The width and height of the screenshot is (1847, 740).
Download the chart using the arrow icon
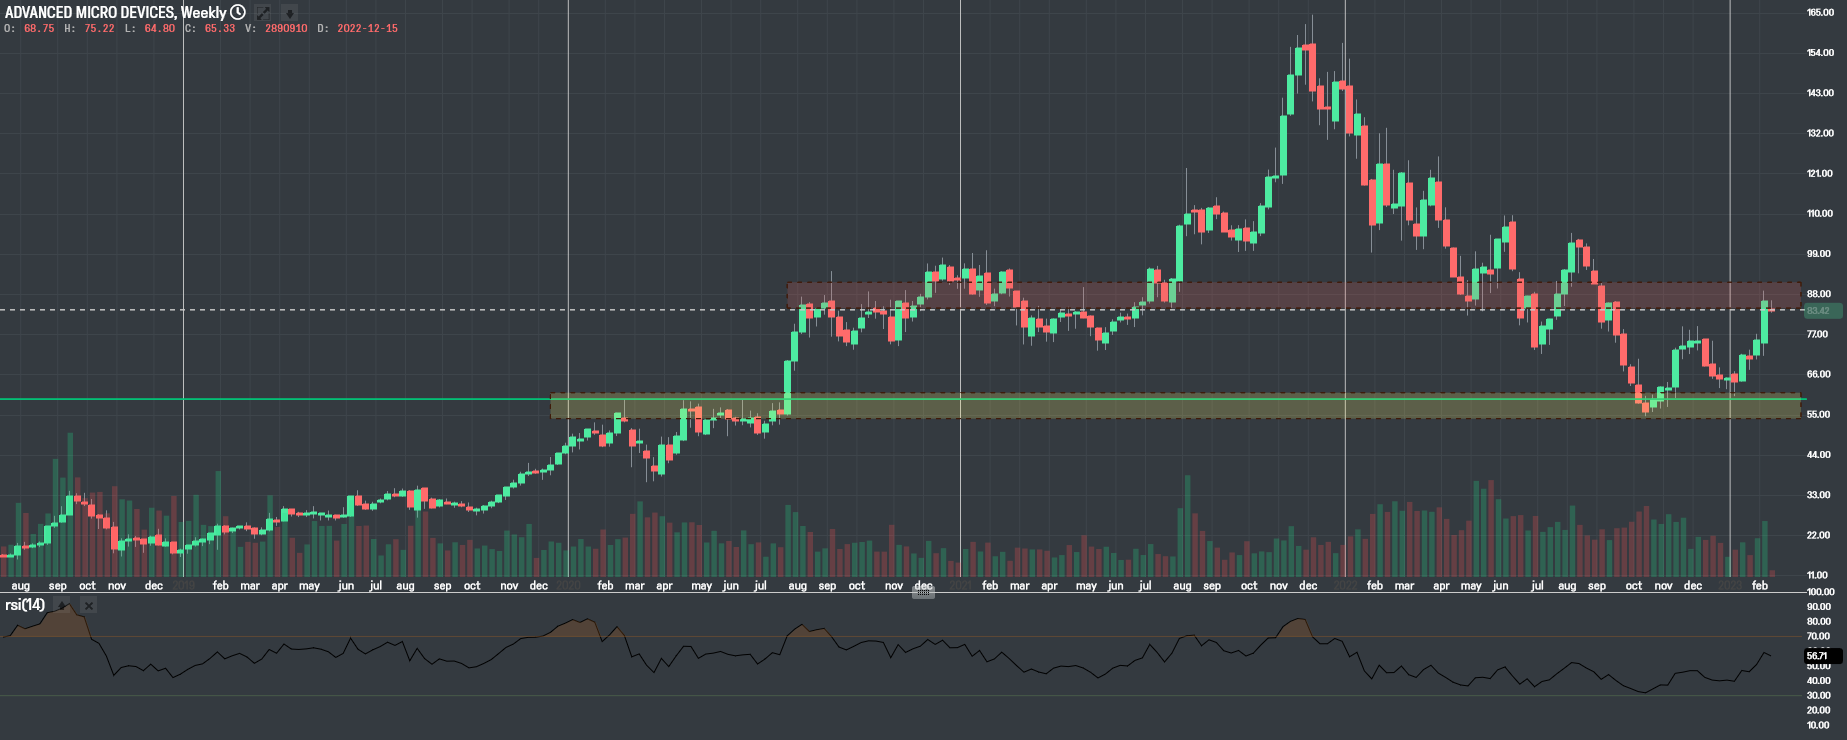[289, 13]
